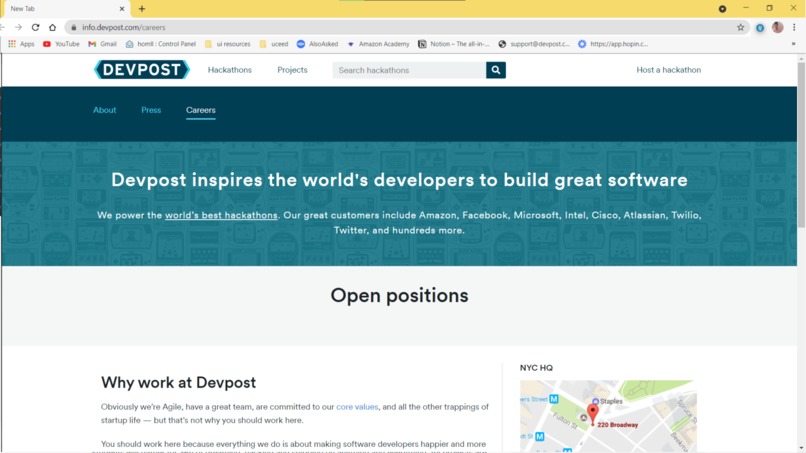Click the site lock icon
The image size is (806, 453).
click(x=74, y=28)
